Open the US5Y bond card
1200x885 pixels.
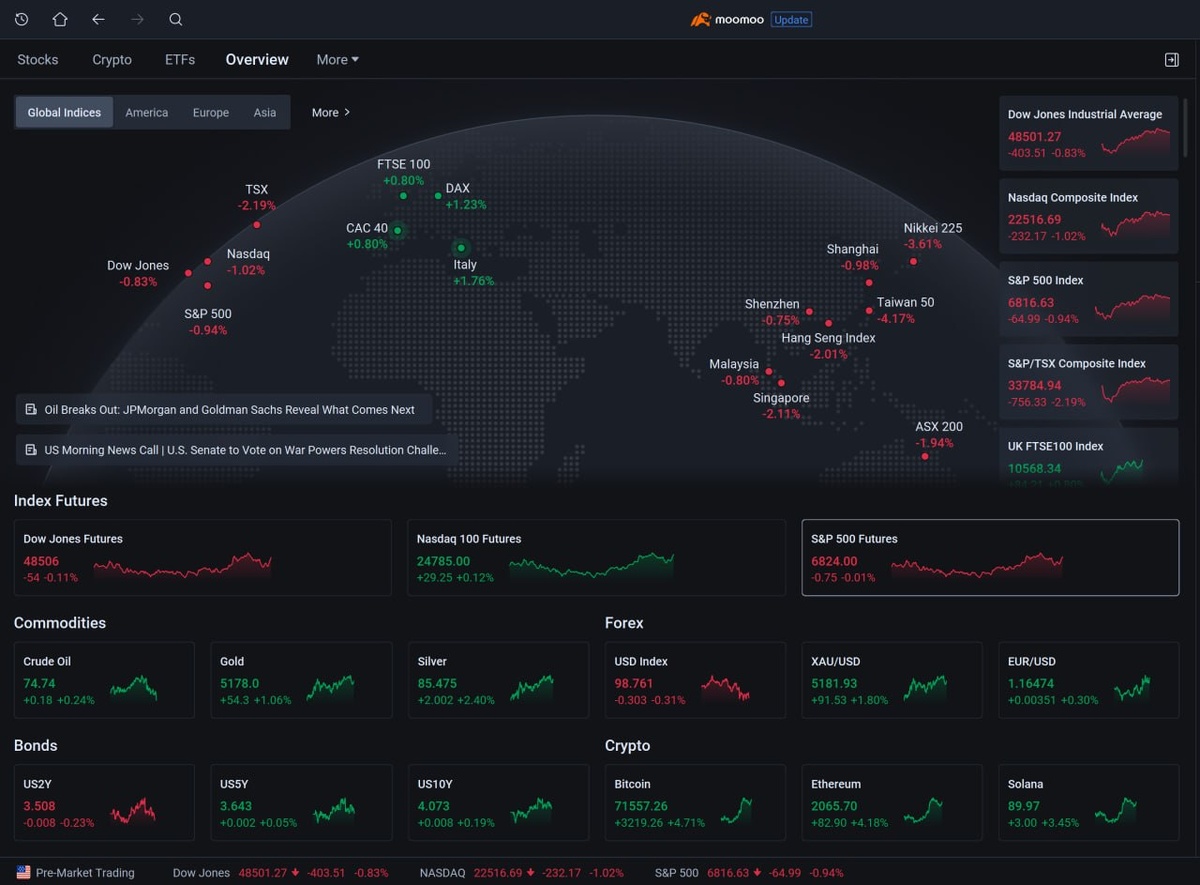[x=301, y=803]
